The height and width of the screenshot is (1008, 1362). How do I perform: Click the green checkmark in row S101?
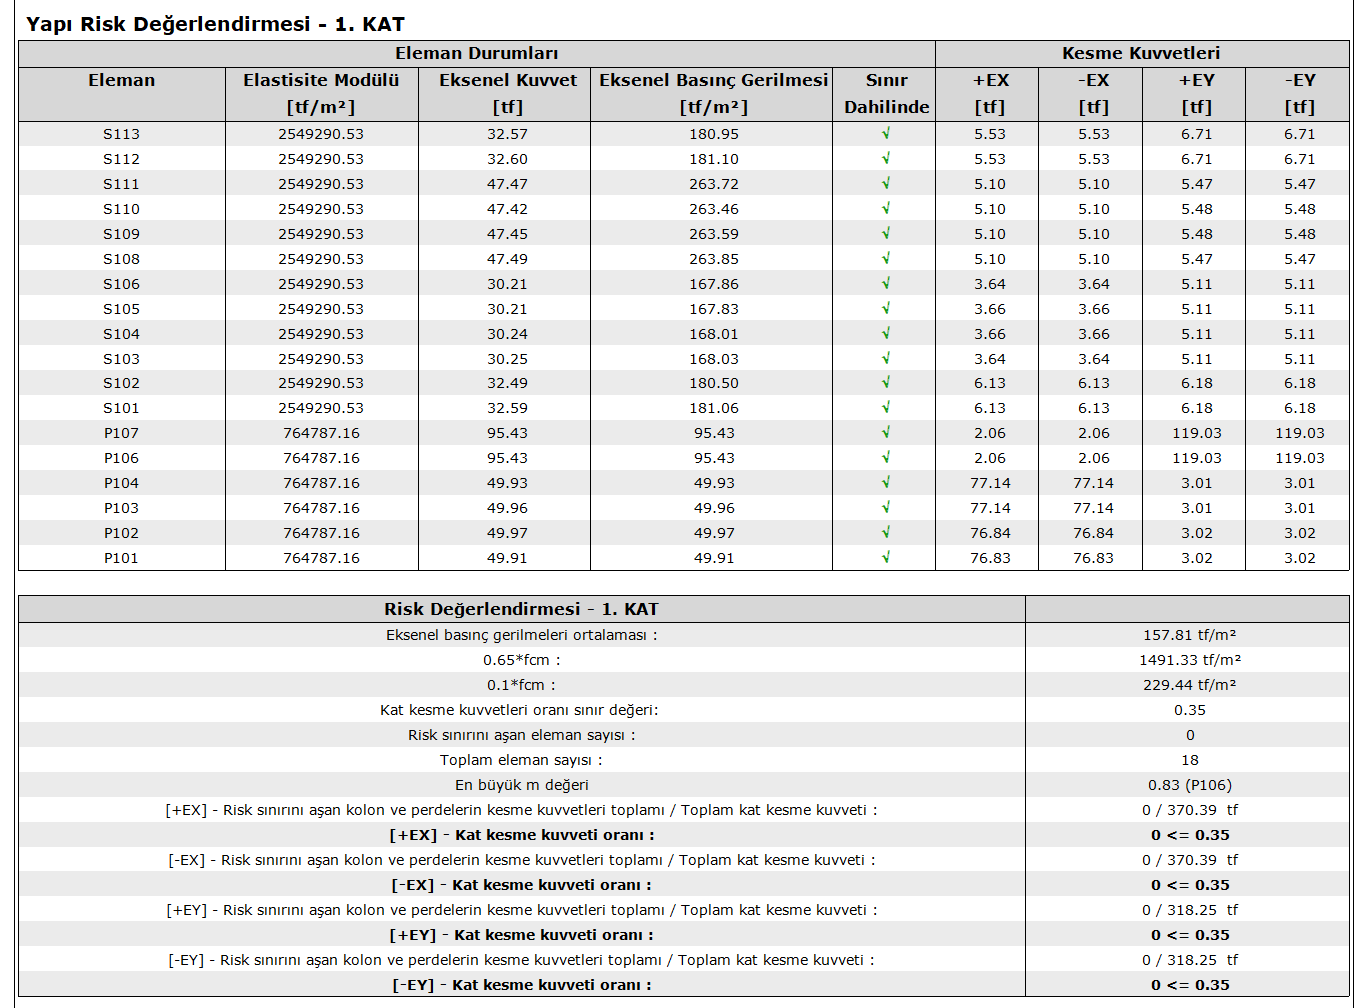pyautogui.click(x=886, y=408)
